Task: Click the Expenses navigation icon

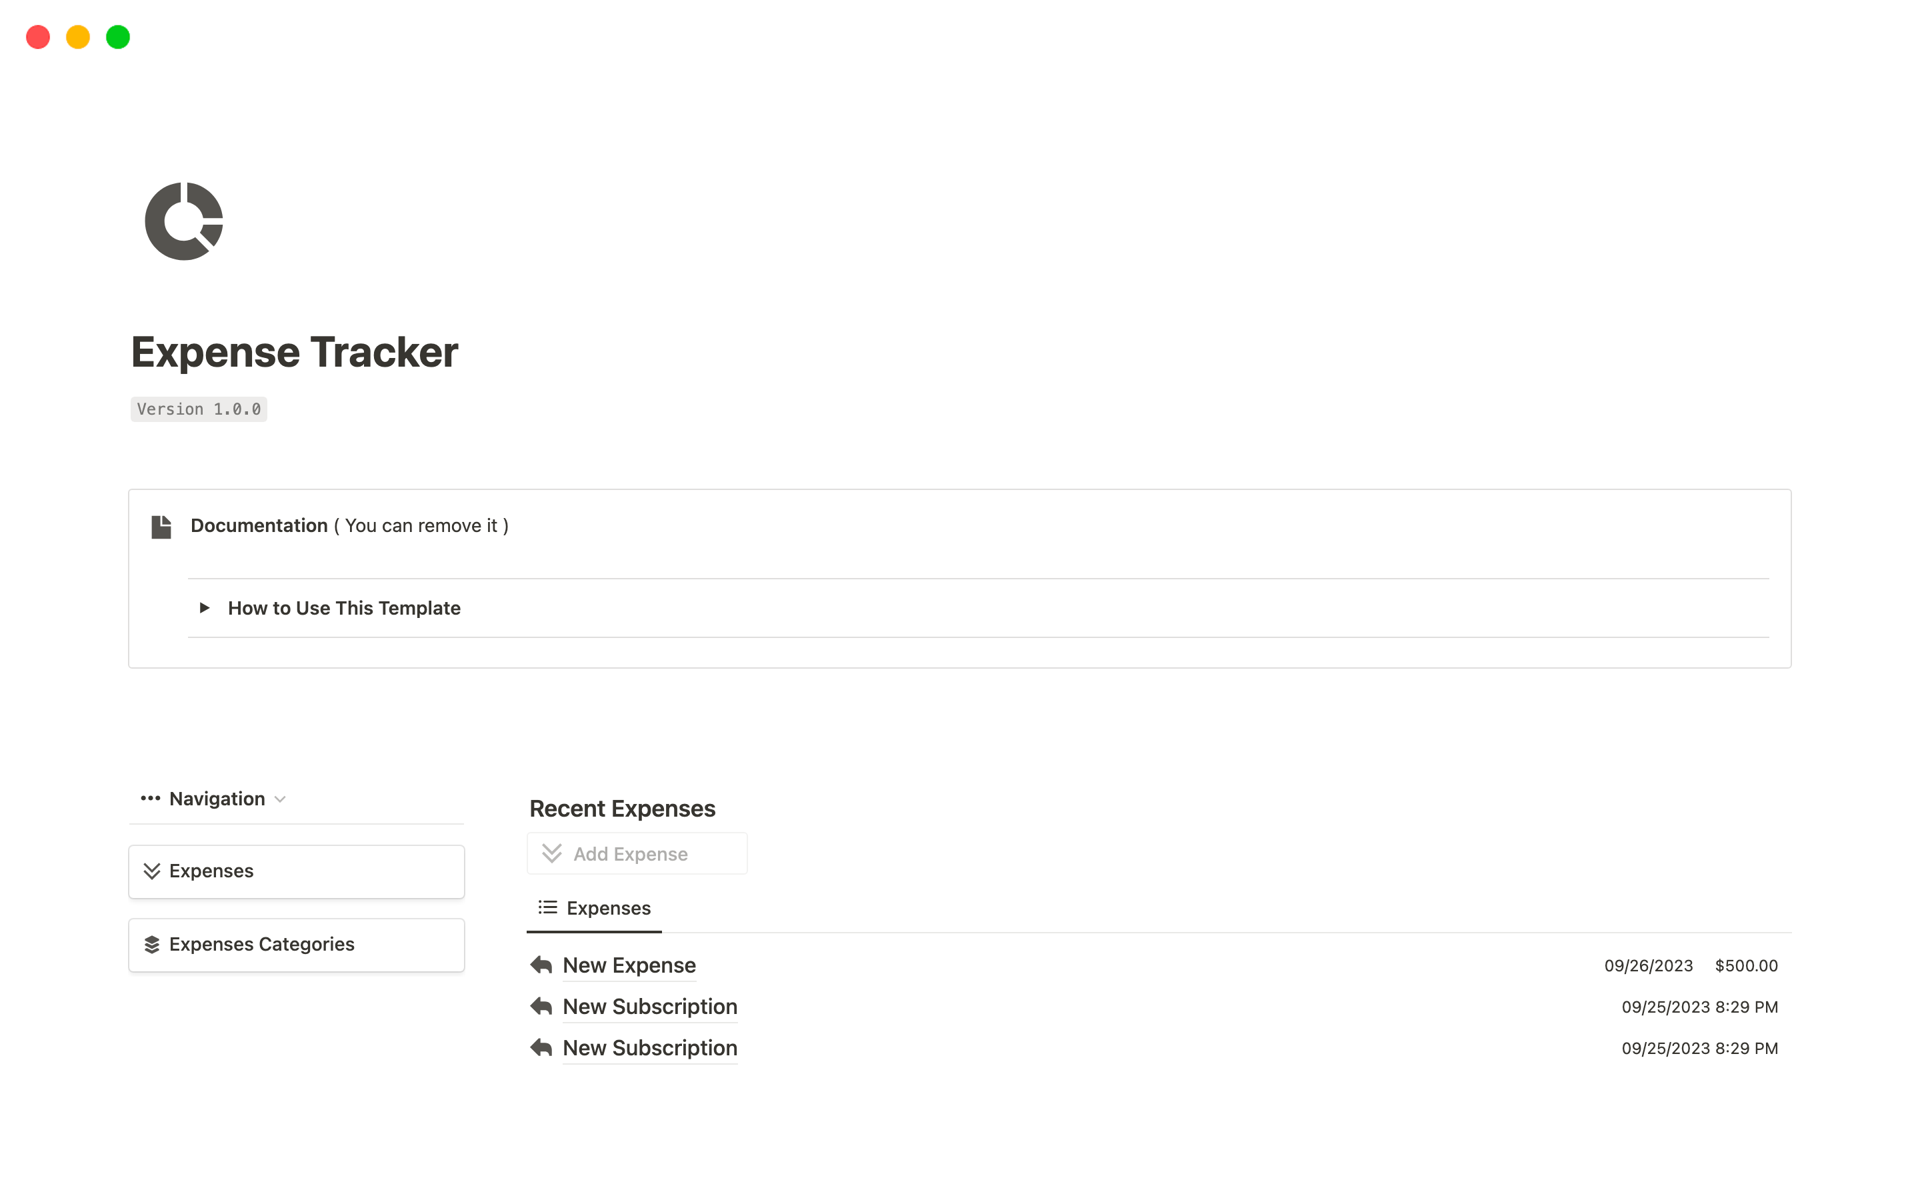Action: [x=152, y=871]
